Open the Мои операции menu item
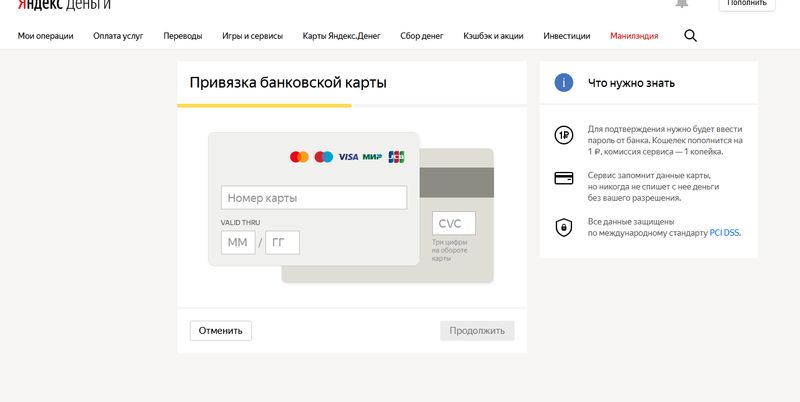This screenshot has height=402, width=800. 44,36
